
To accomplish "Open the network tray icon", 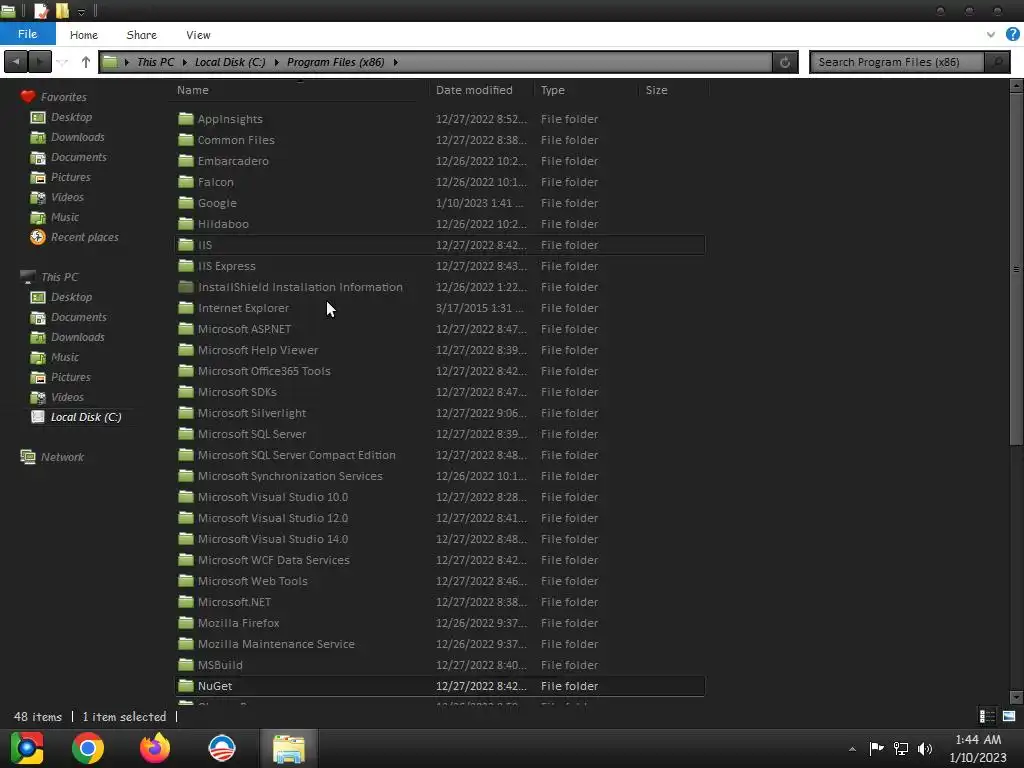I will 901,749.
